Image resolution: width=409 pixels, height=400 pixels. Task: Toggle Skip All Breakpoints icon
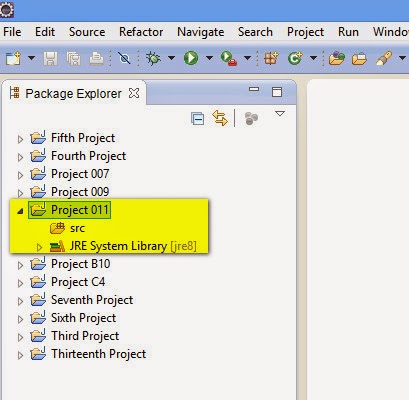pyautogui.click(x=124, y=59)
